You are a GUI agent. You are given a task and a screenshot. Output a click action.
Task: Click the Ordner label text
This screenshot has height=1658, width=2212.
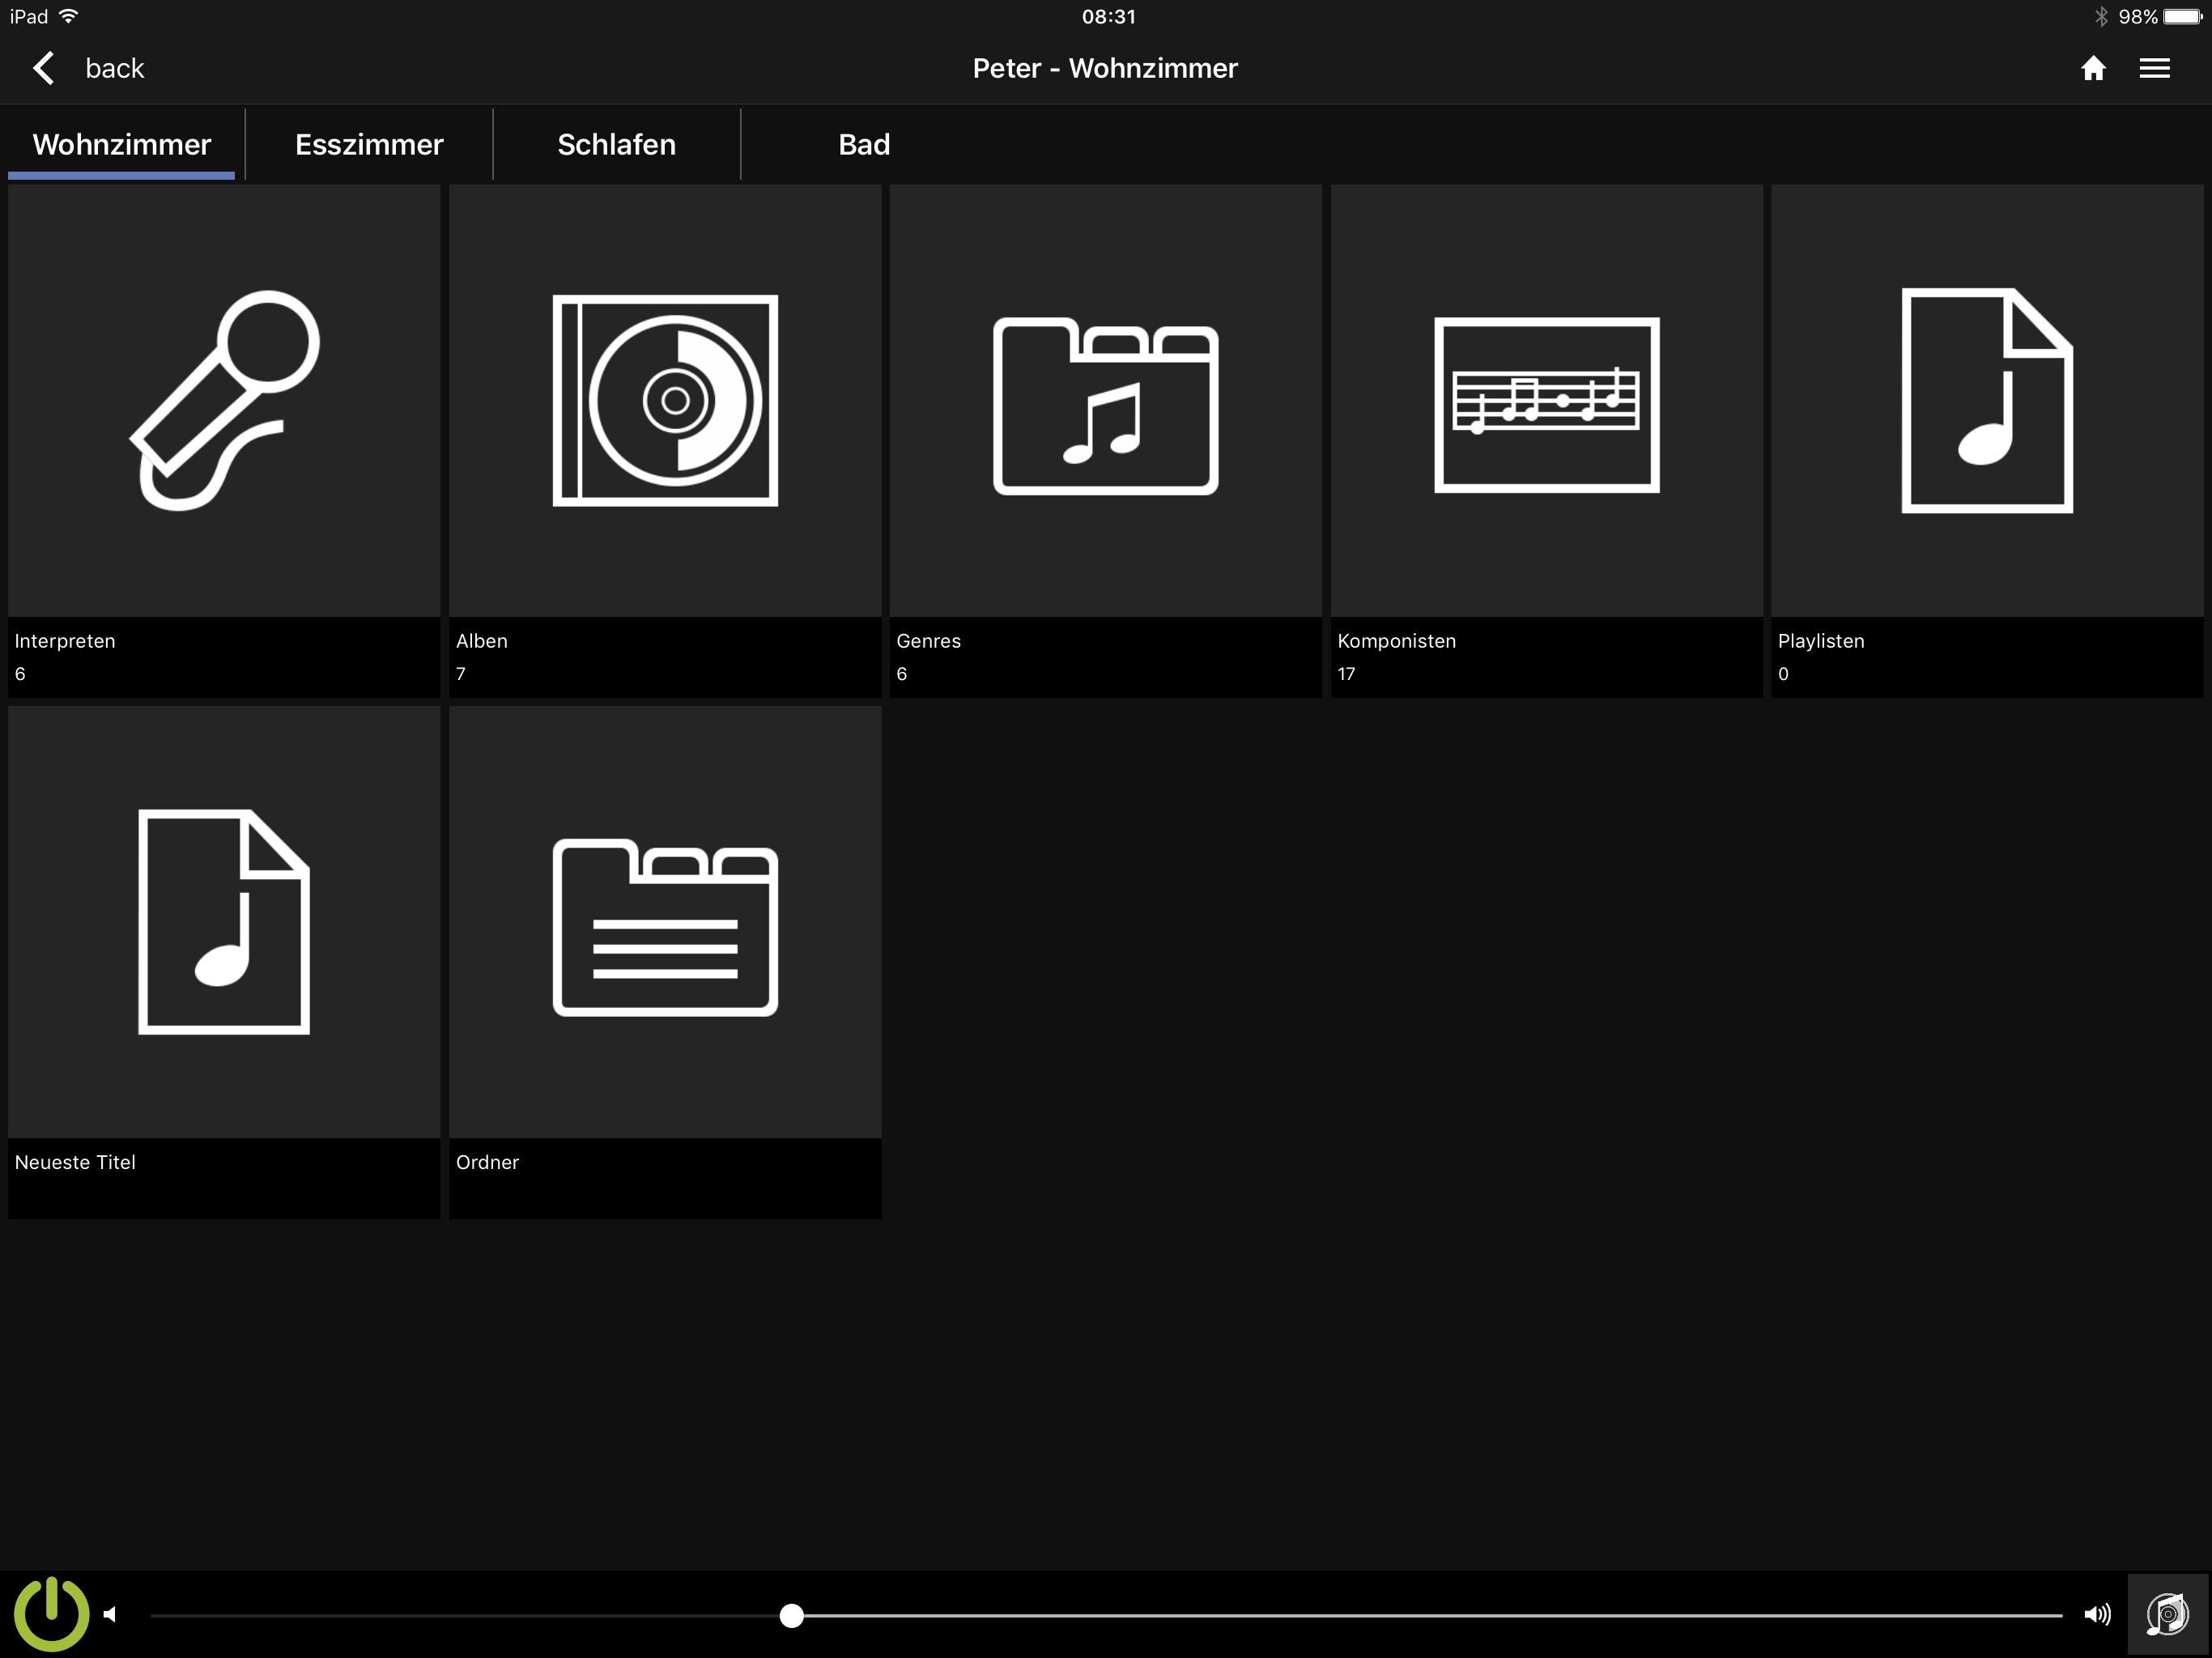487,1162
